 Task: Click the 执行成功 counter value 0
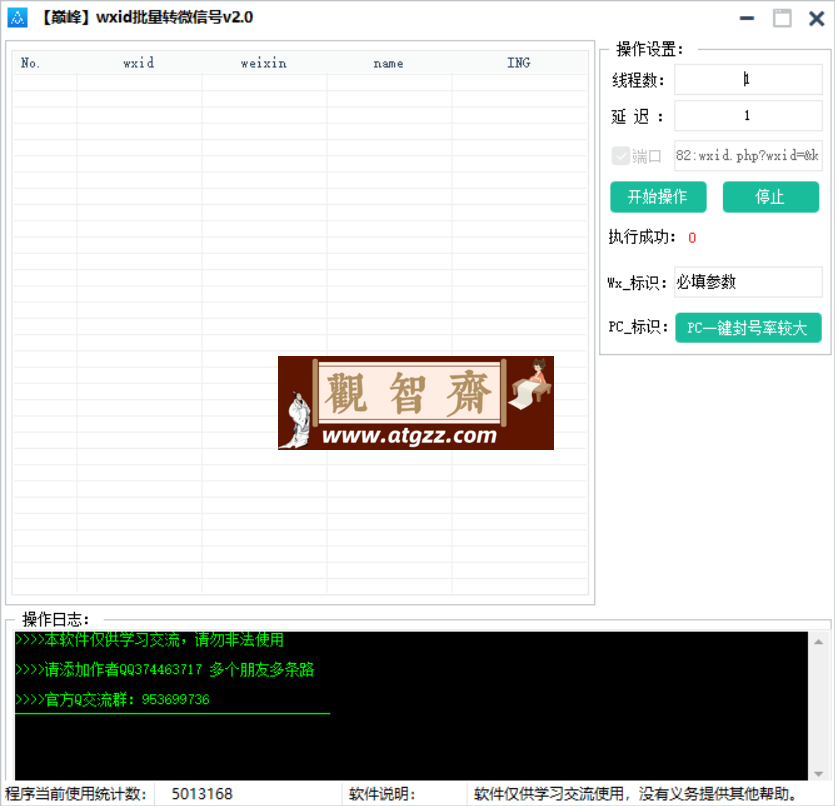(x=692, y=238)
